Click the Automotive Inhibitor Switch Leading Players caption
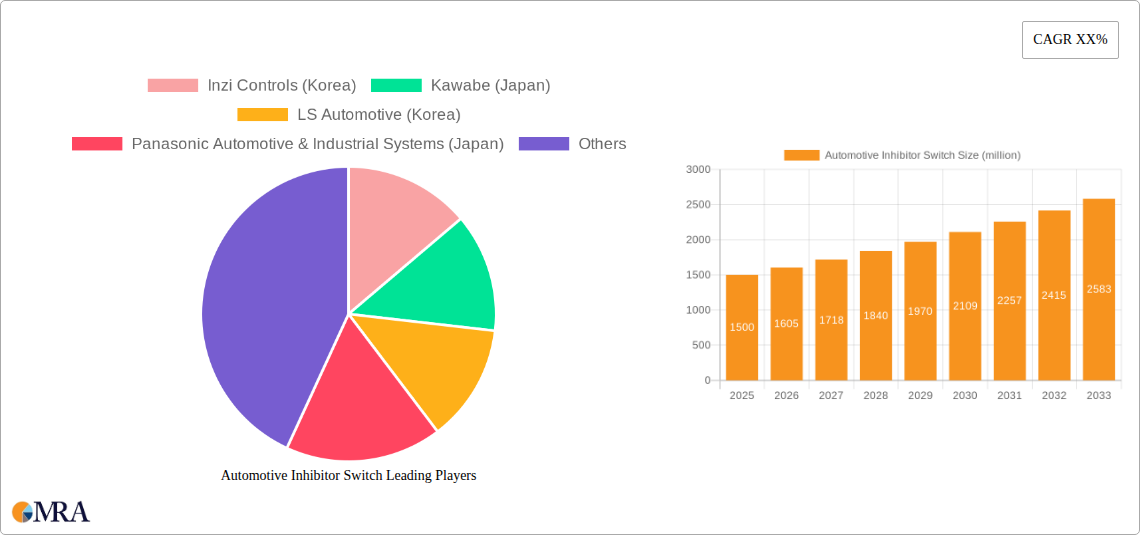Viewport: 1140px width, 535px height. pos(348,475)
